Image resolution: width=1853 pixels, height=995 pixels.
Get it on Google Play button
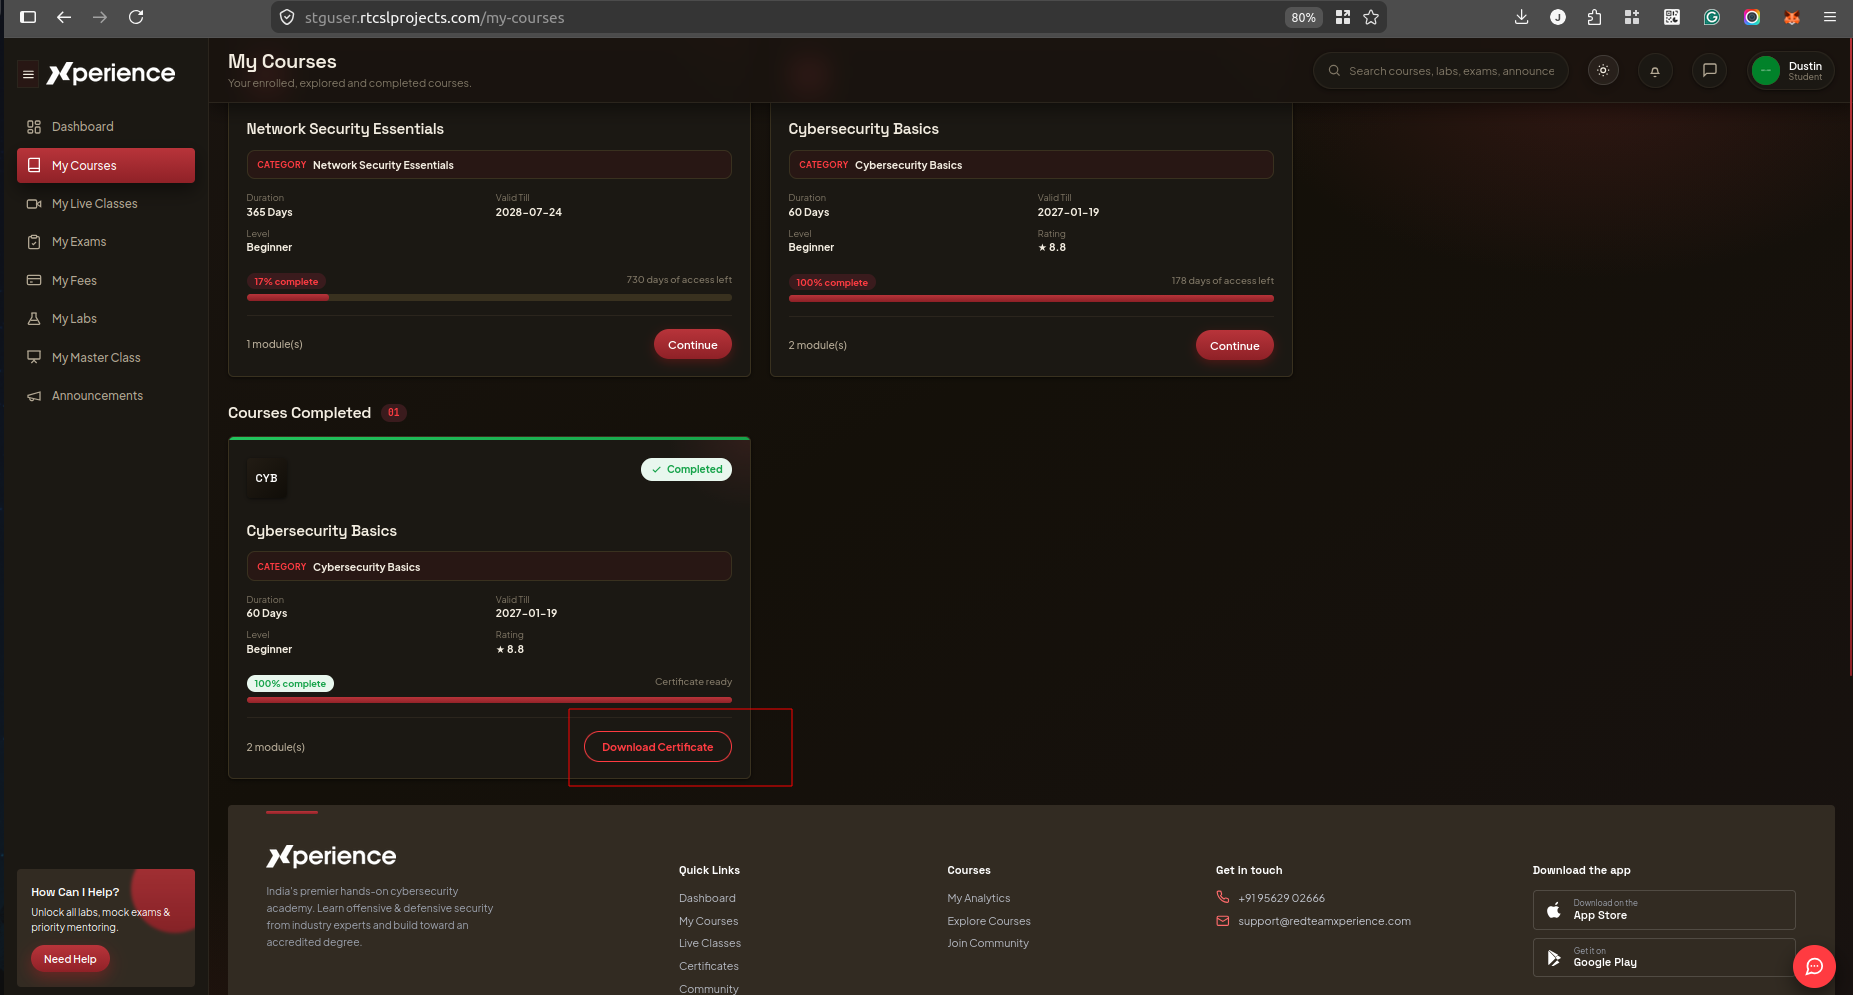click(1664, 957)
